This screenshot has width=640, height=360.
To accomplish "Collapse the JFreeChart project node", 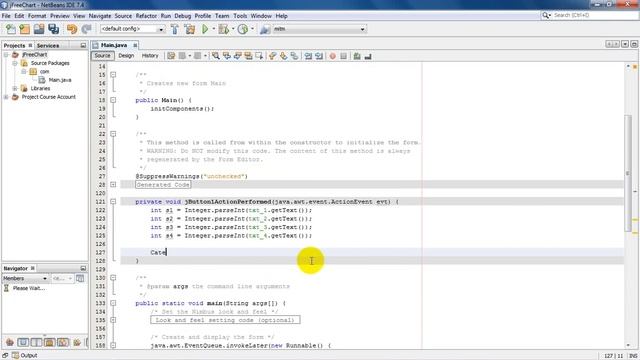I will click(x=6, y=55).
